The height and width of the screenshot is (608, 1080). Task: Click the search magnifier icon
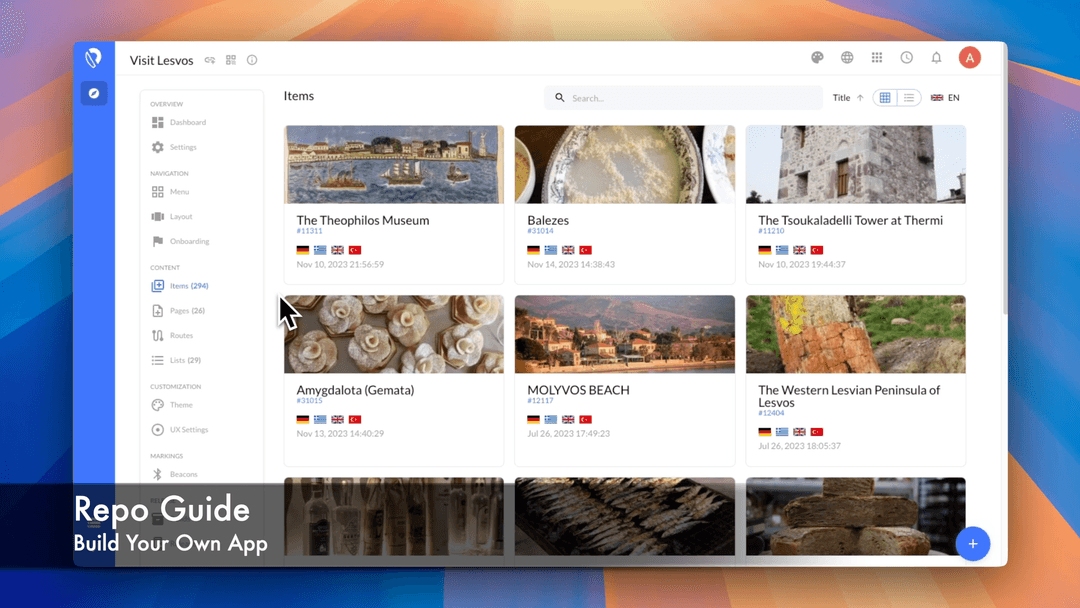coord(560,98)
